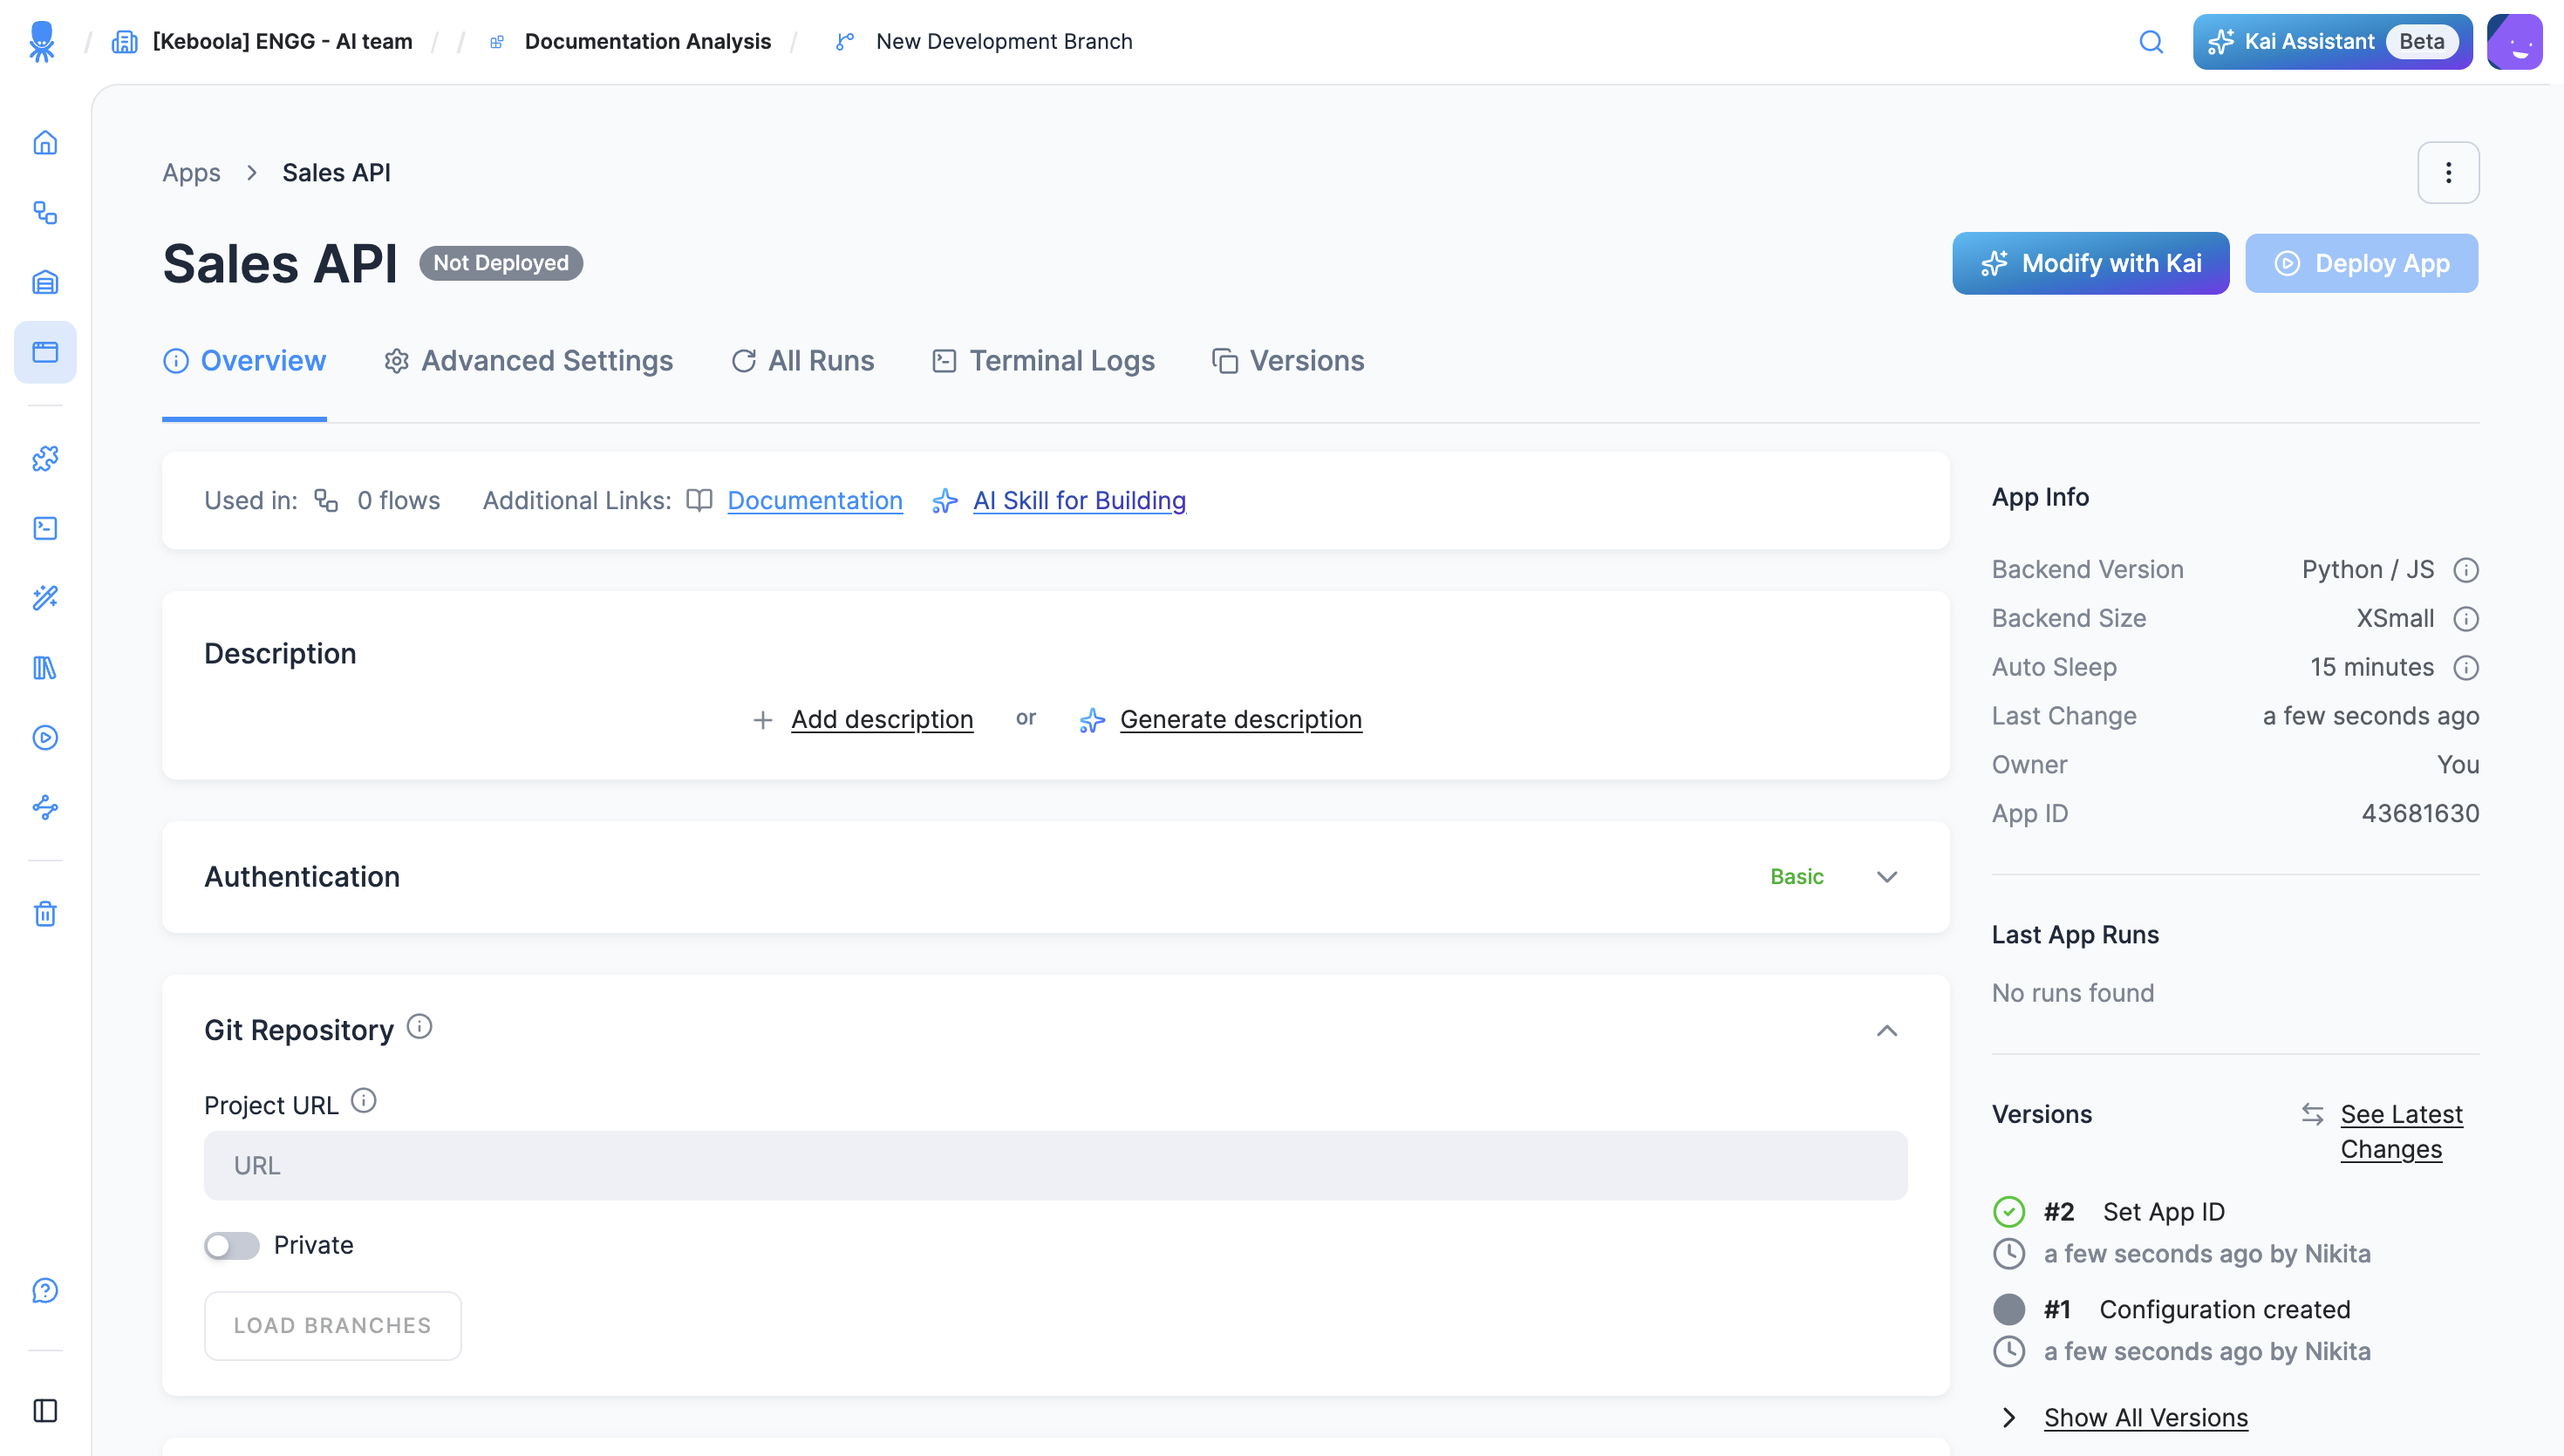Click the App ID value 43681630
The width and height of the screenshot is (2564, 1456).
pos(2420,814)
